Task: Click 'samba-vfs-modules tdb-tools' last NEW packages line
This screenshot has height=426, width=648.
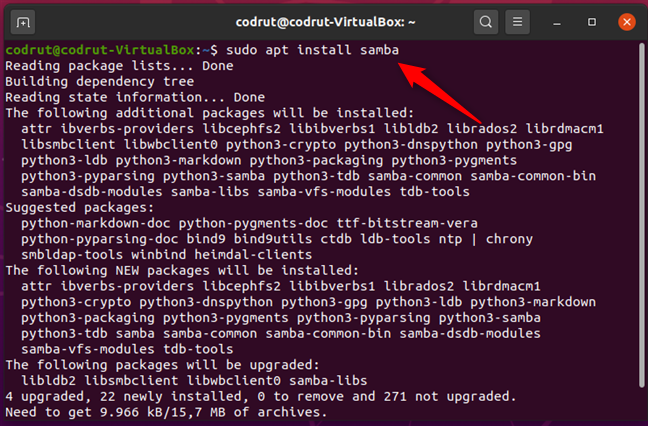Action: pyautogui.click(x=127, y=349)
